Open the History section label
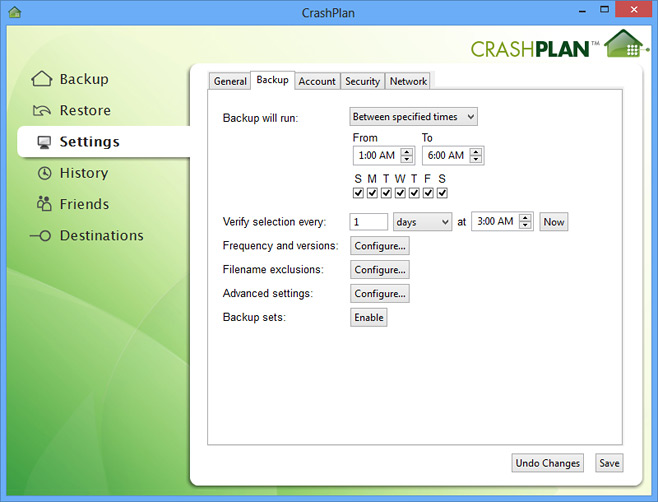 [x=84, y=173]
